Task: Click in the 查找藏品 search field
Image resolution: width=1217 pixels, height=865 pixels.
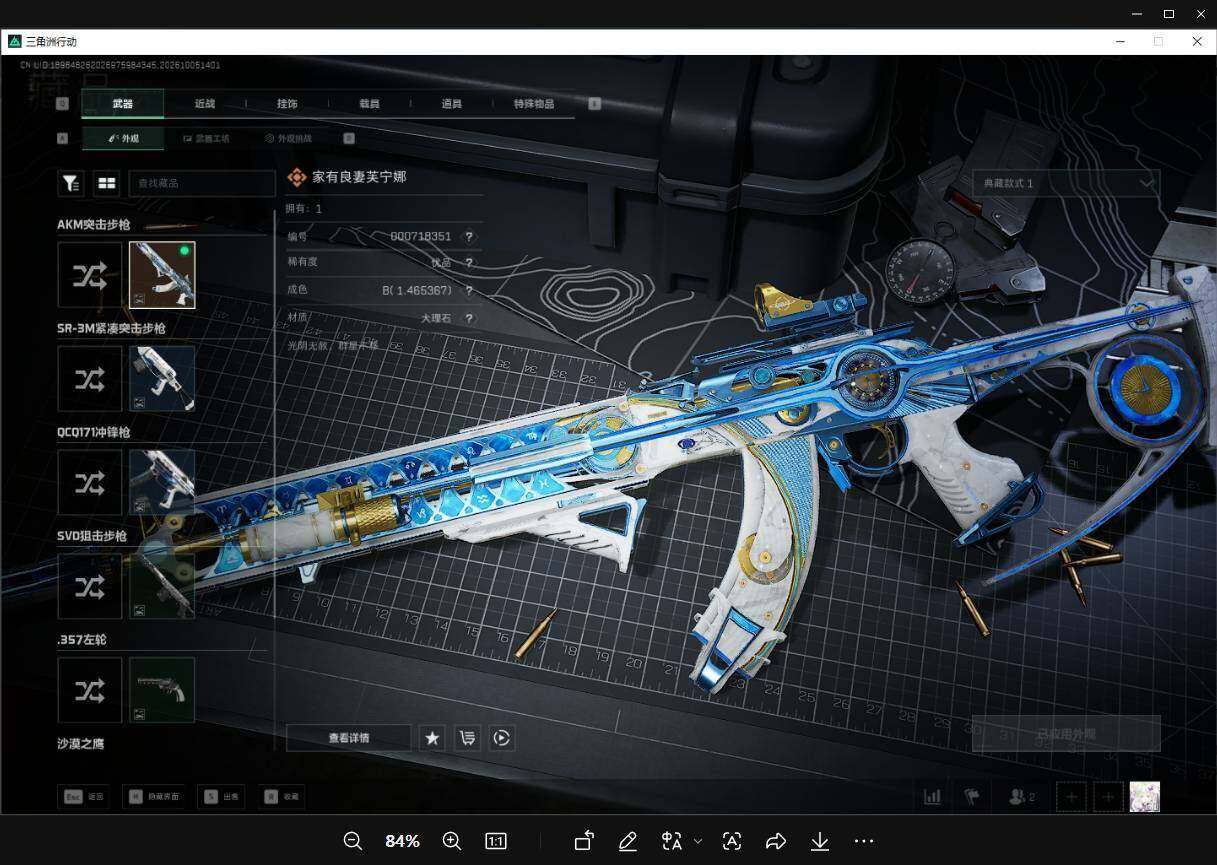Action: coord(202,183)
